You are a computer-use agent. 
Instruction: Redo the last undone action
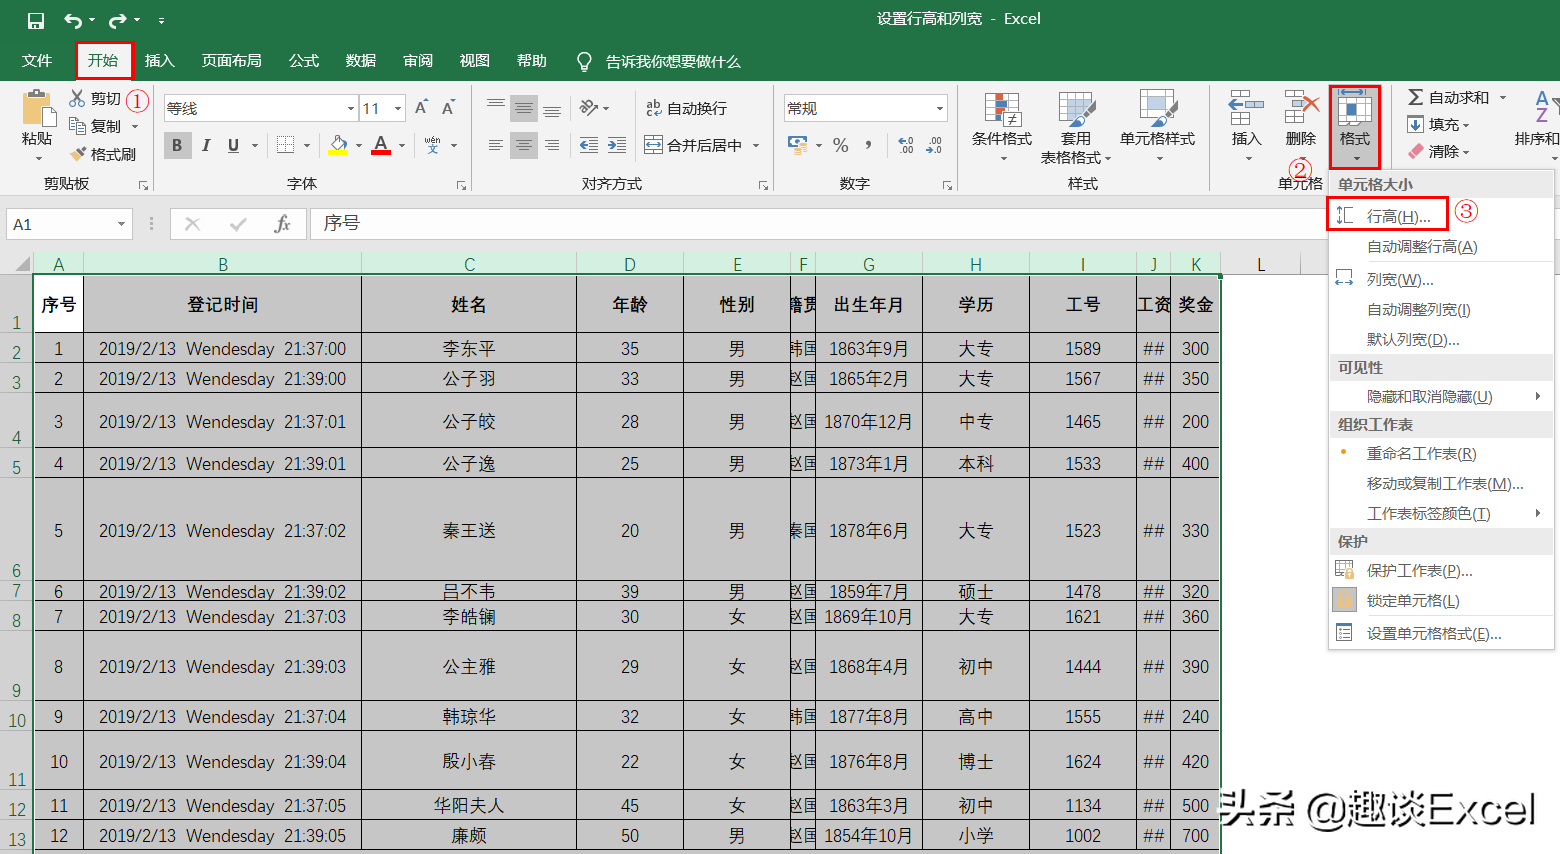click(118, 20)
